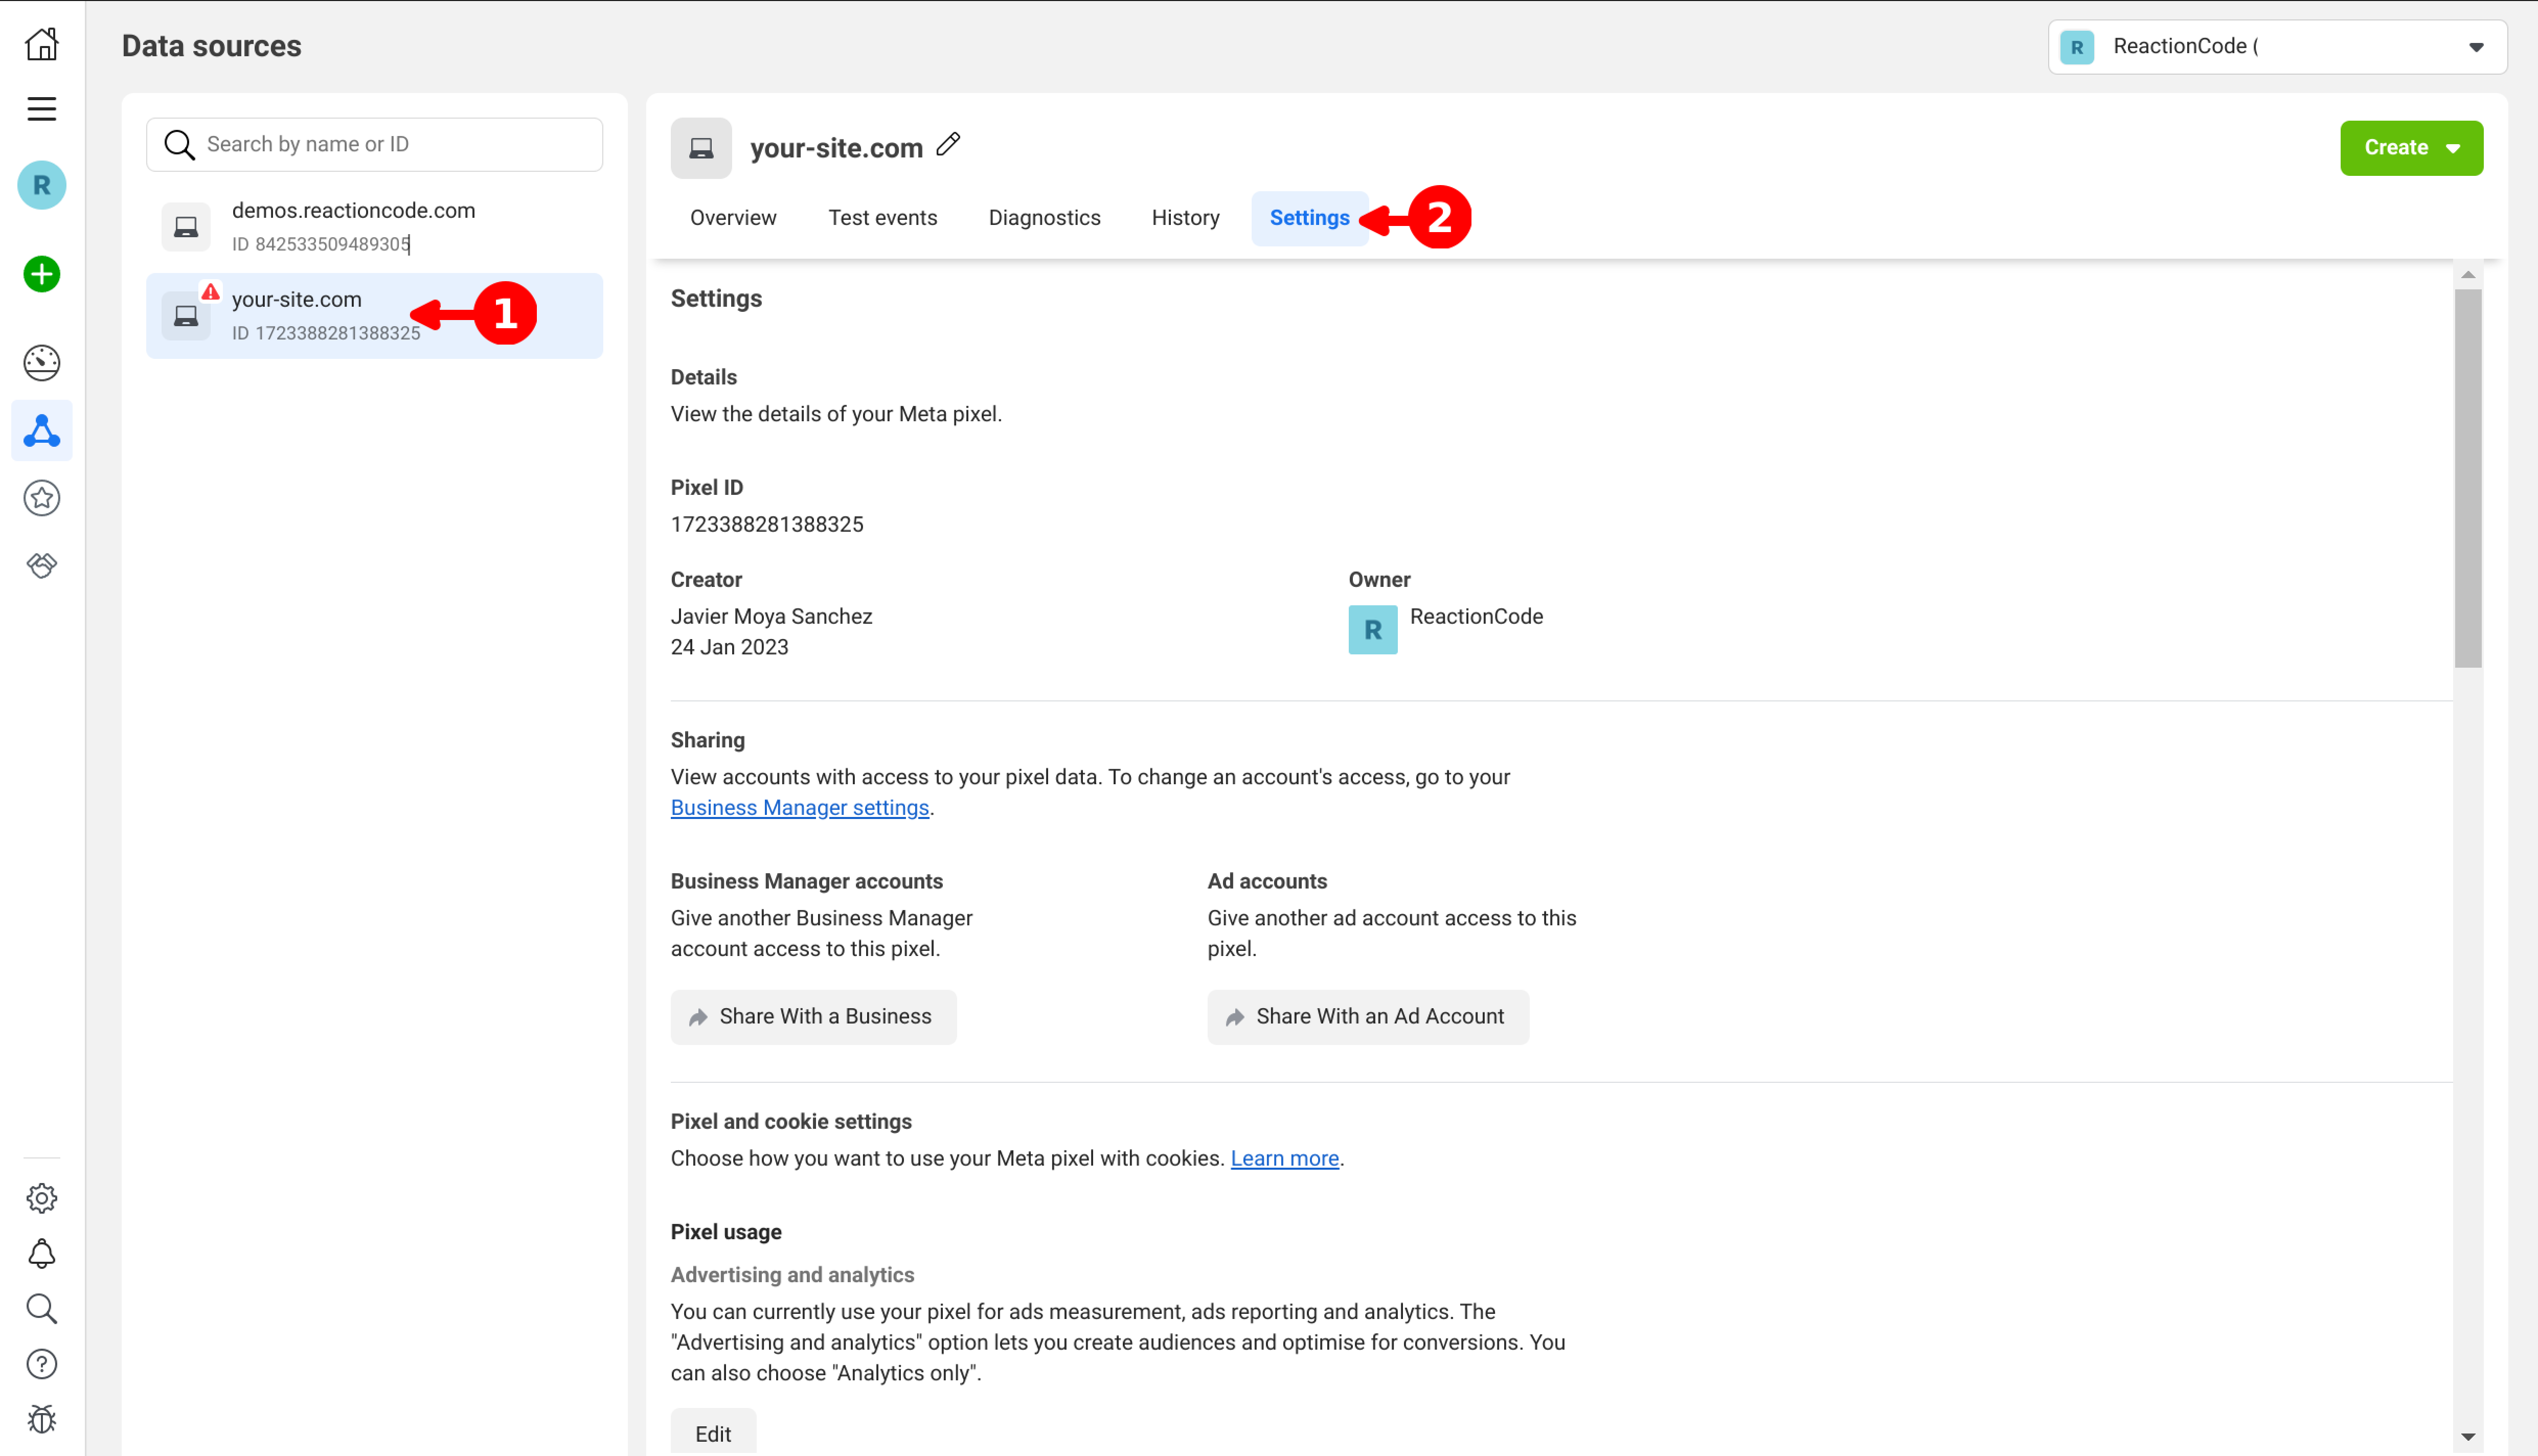Switch to the Test events tab

coord(882,218)
